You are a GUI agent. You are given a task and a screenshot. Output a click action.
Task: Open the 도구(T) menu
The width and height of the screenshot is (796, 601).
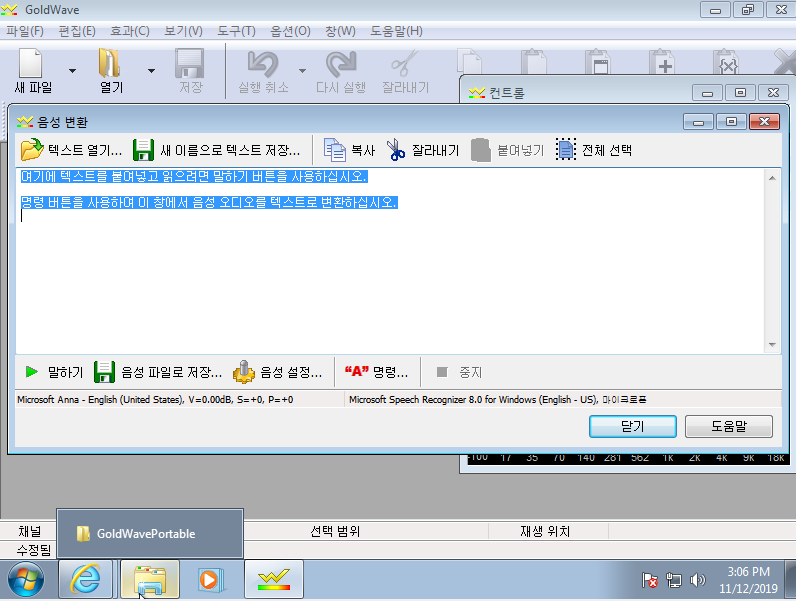pos(236,31)
